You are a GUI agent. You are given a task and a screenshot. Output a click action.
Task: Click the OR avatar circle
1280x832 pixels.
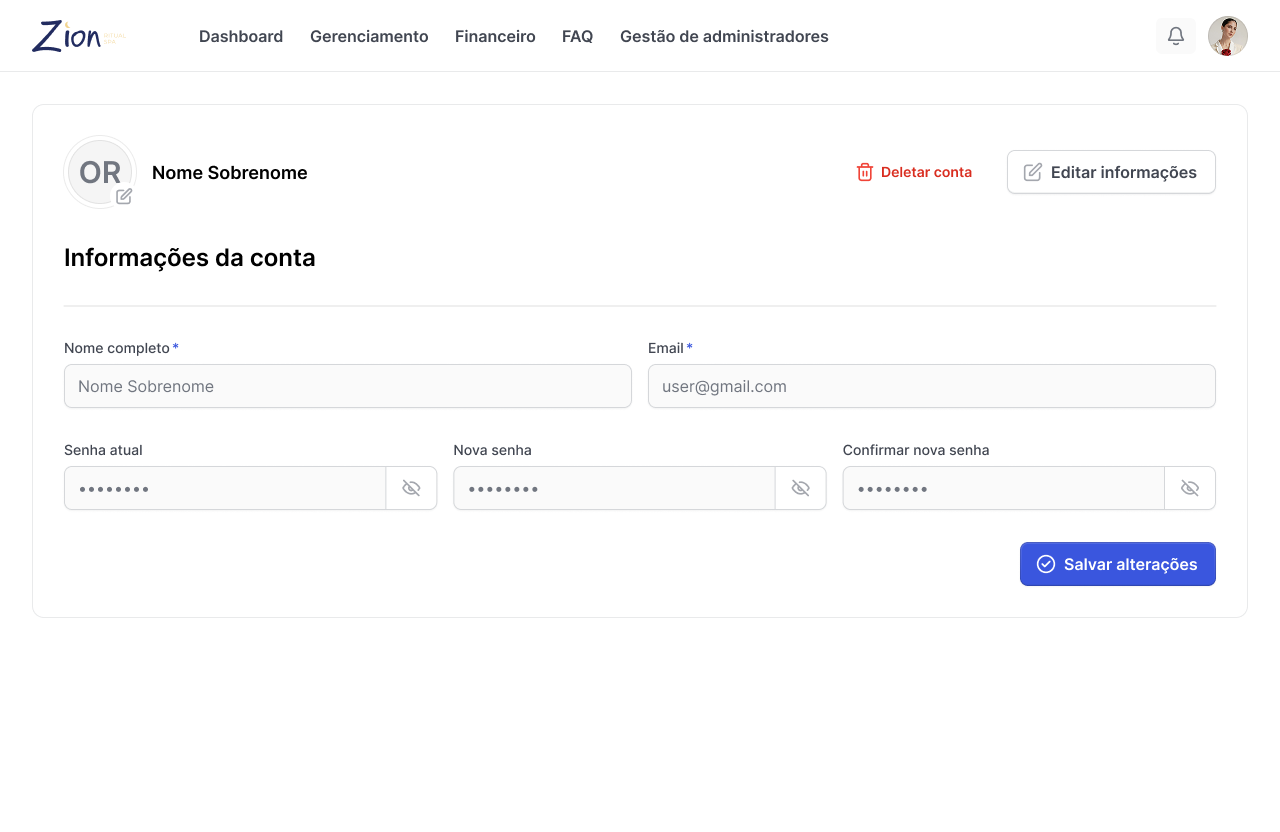tap(99, 171)
